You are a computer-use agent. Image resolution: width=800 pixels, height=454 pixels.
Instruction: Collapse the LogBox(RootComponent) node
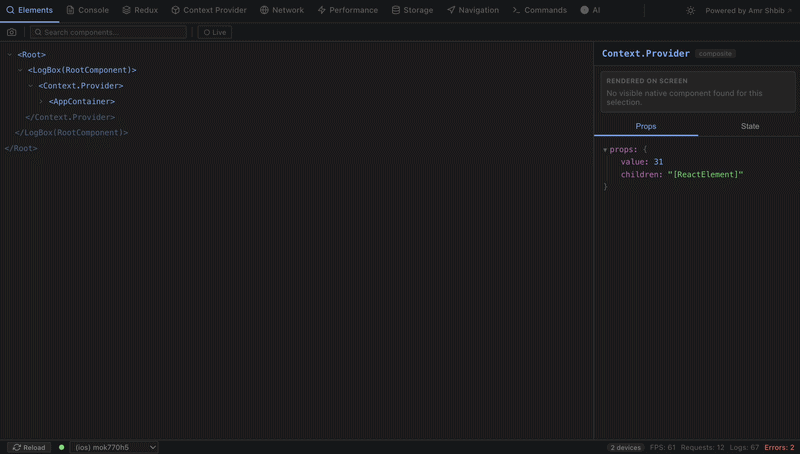tap(20, 70)
